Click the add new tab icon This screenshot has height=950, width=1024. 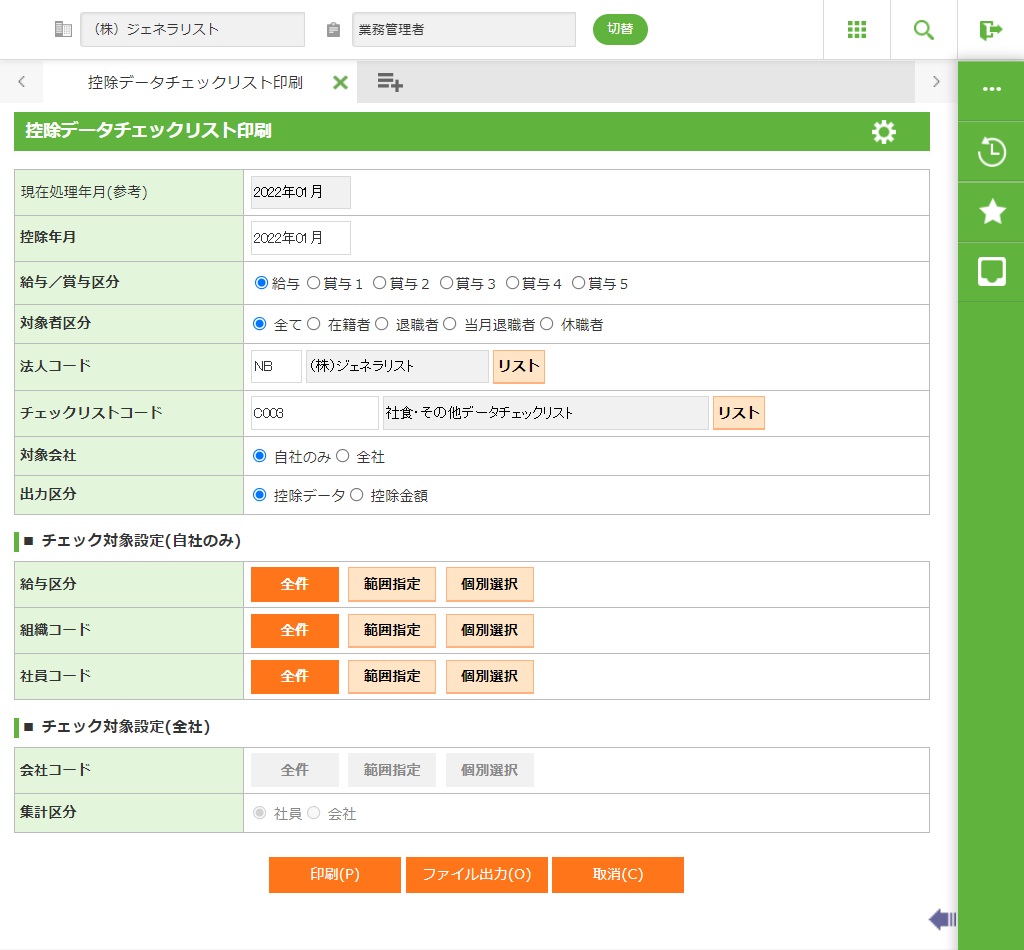click(x=390, y=82)
